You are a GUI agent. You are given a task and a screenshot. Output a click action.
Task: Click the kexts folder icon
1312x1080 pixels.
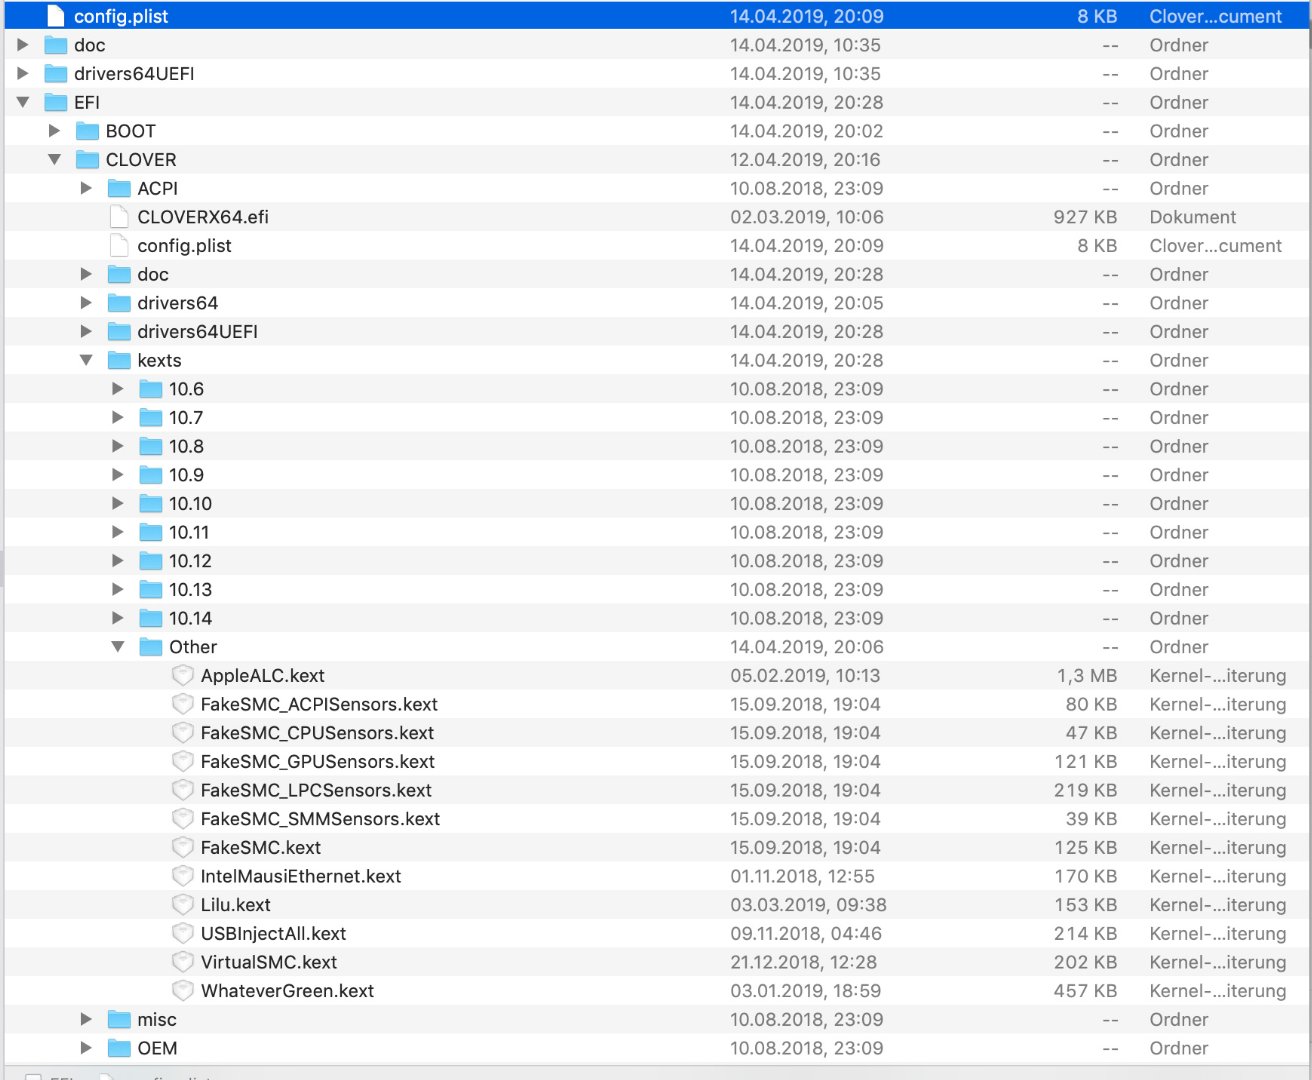(119, 360)
